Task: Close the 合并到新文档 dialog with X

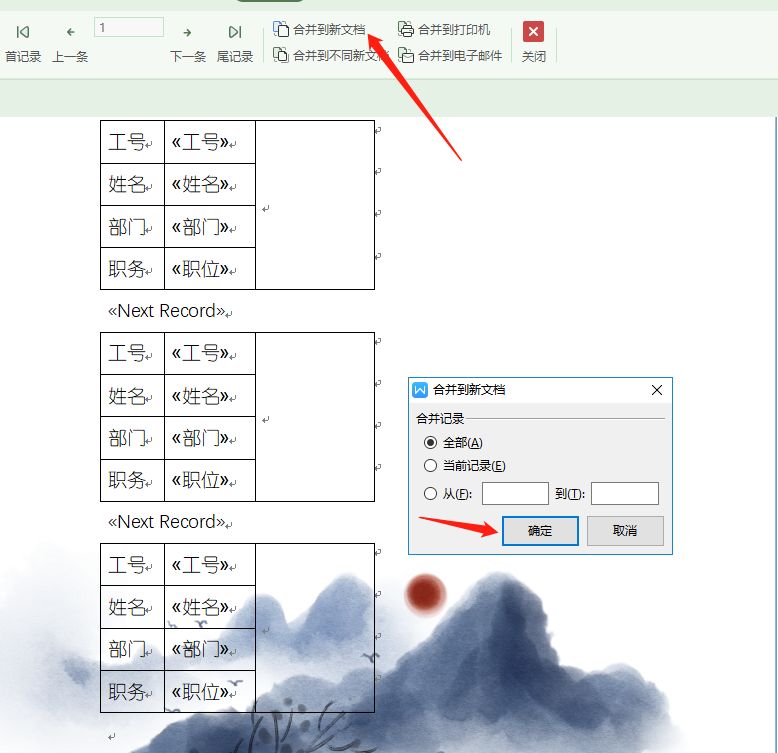Action: pyautogui.click(x=656, y=390)
